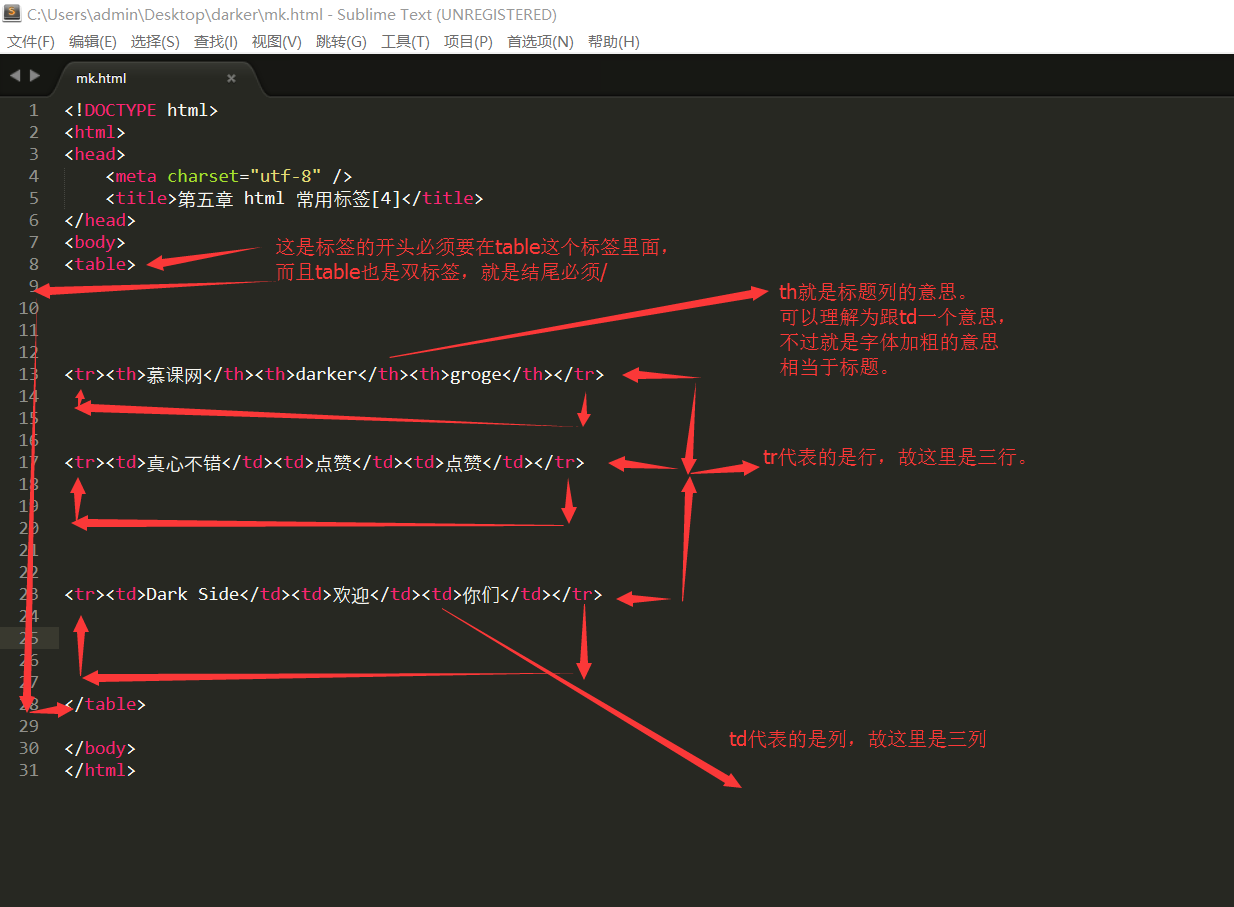The image size is (1234, 907).
Task: Open the 文件(F) menu
Action: point(31,42)
